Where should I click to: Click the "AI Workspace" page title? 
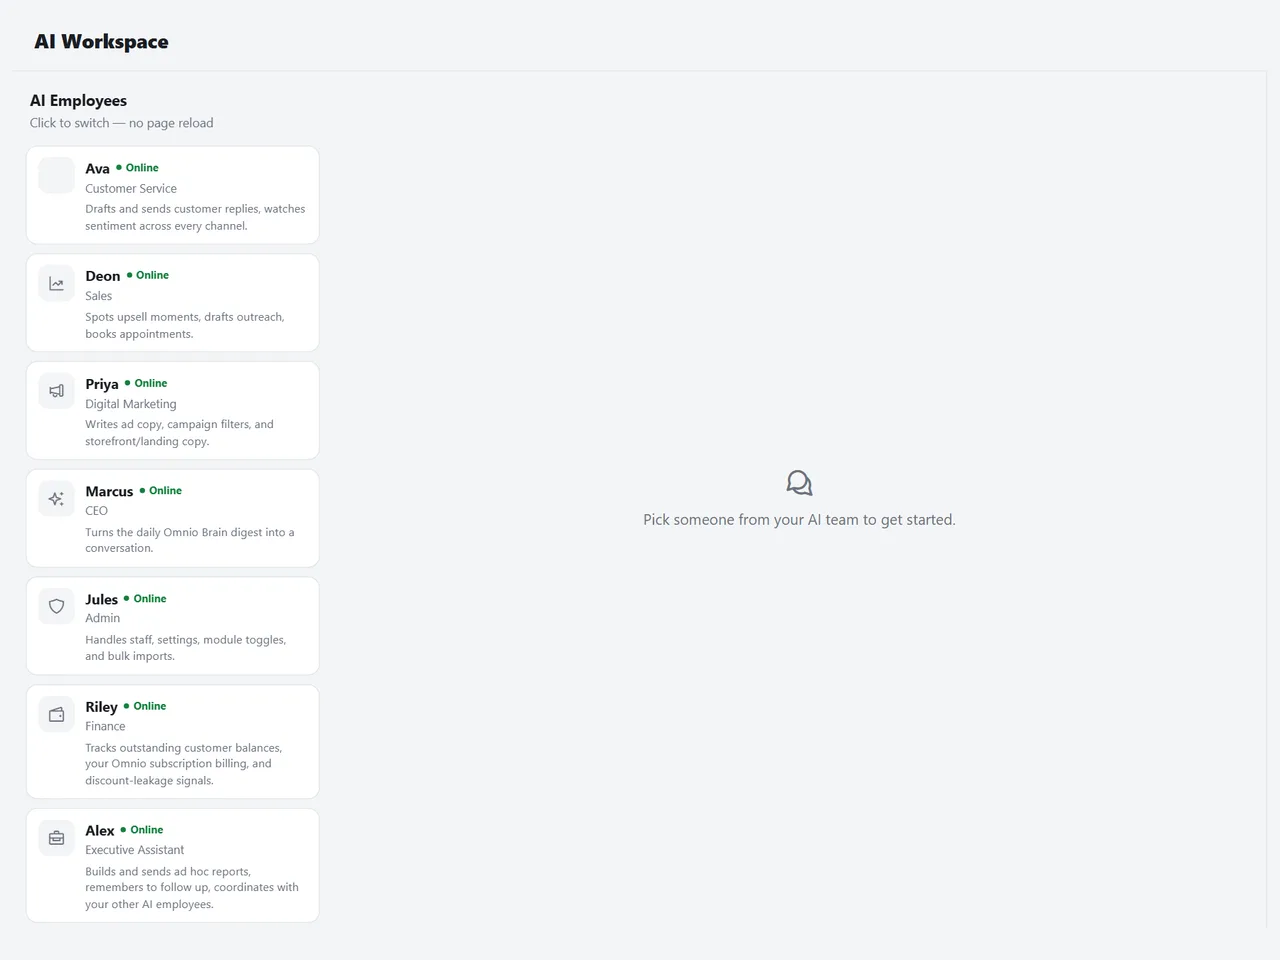tap(101, 42)
